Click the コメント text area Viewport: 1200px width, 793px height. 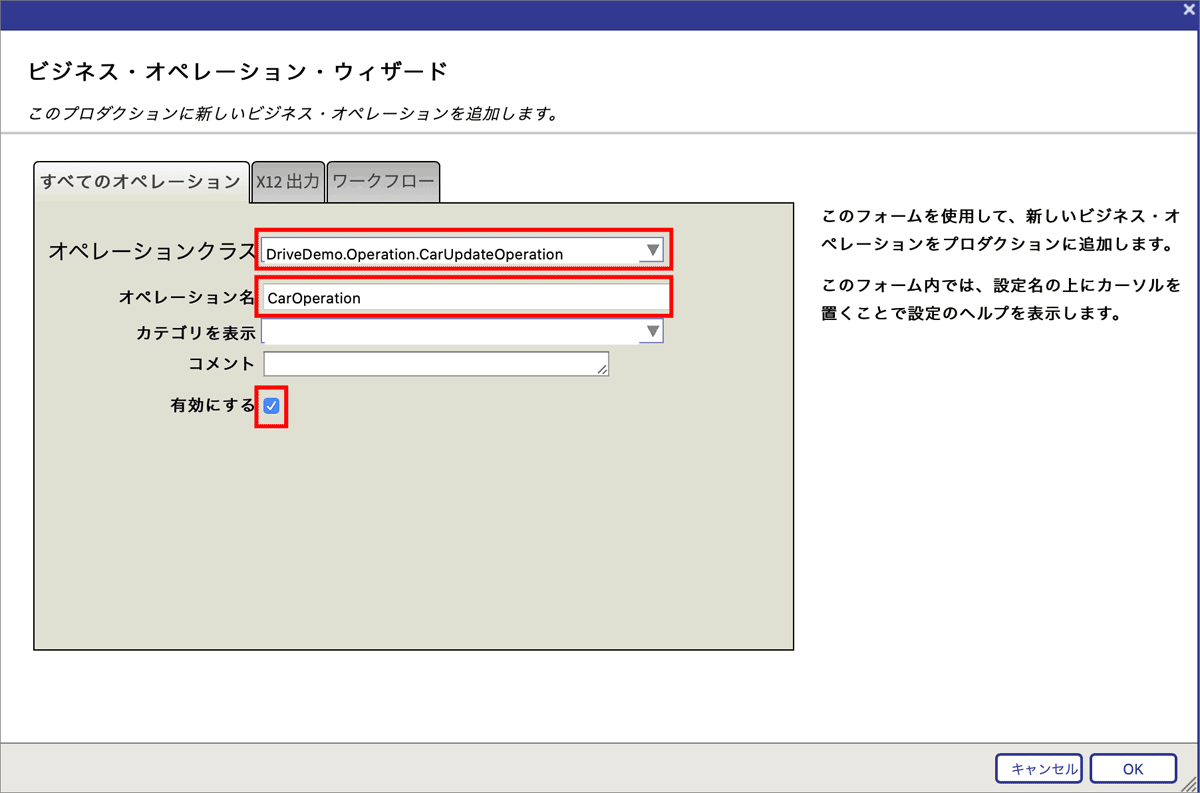pyautogui.click(x=436, y=364)
